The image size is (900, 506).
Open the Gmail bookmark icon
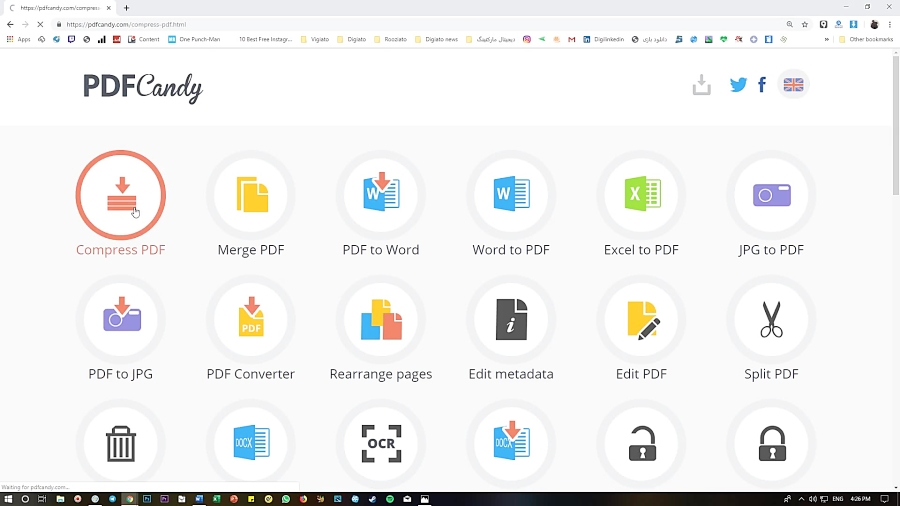572,40
